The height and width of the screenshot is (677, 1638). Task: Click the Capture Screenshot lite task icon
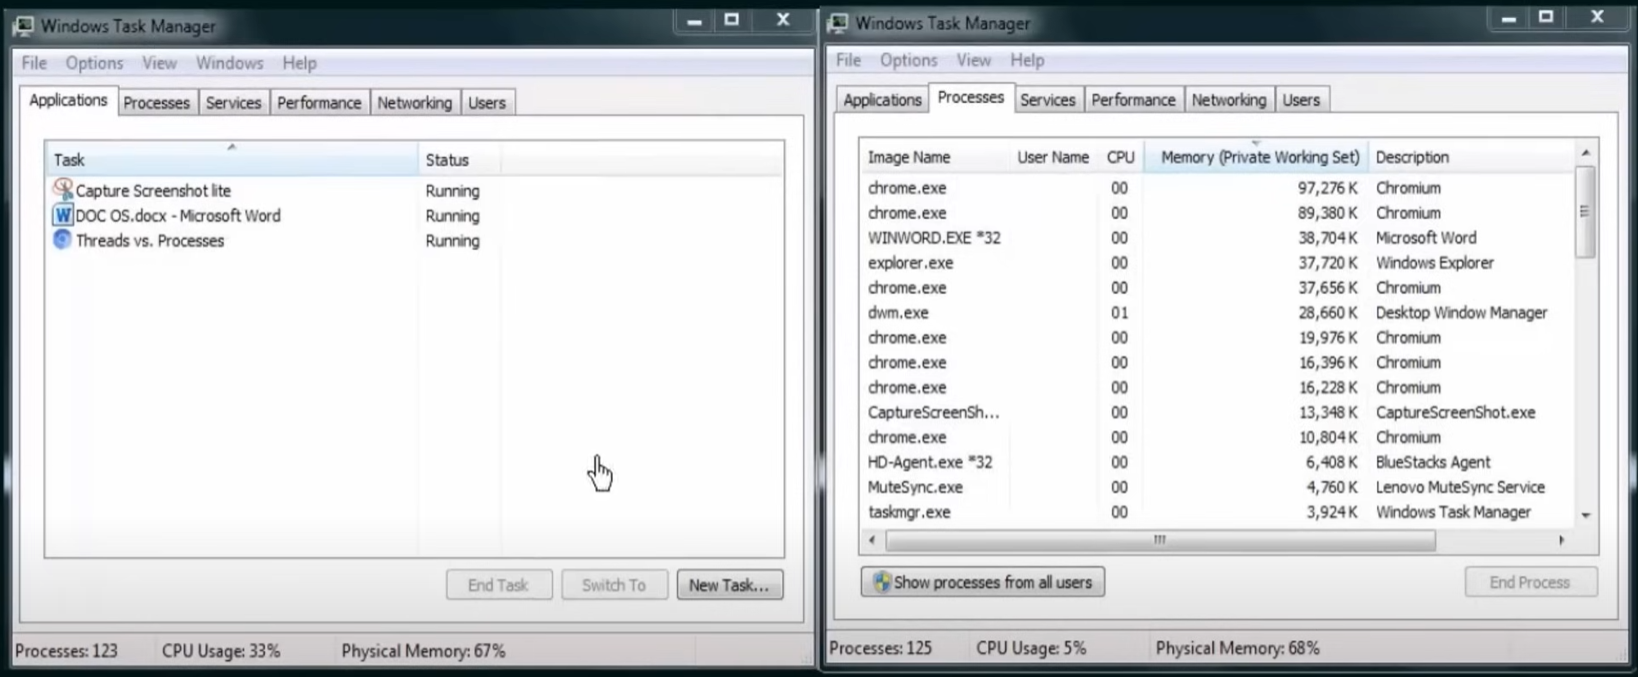pyautogui.click(x=63, y=189)
